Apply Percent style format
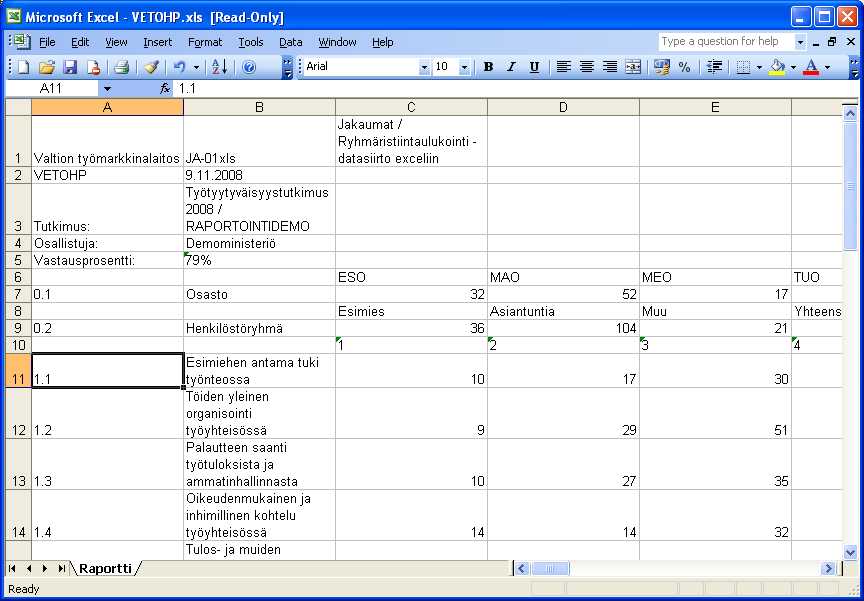This screenshot has width=864, height=601. point(684,67)
